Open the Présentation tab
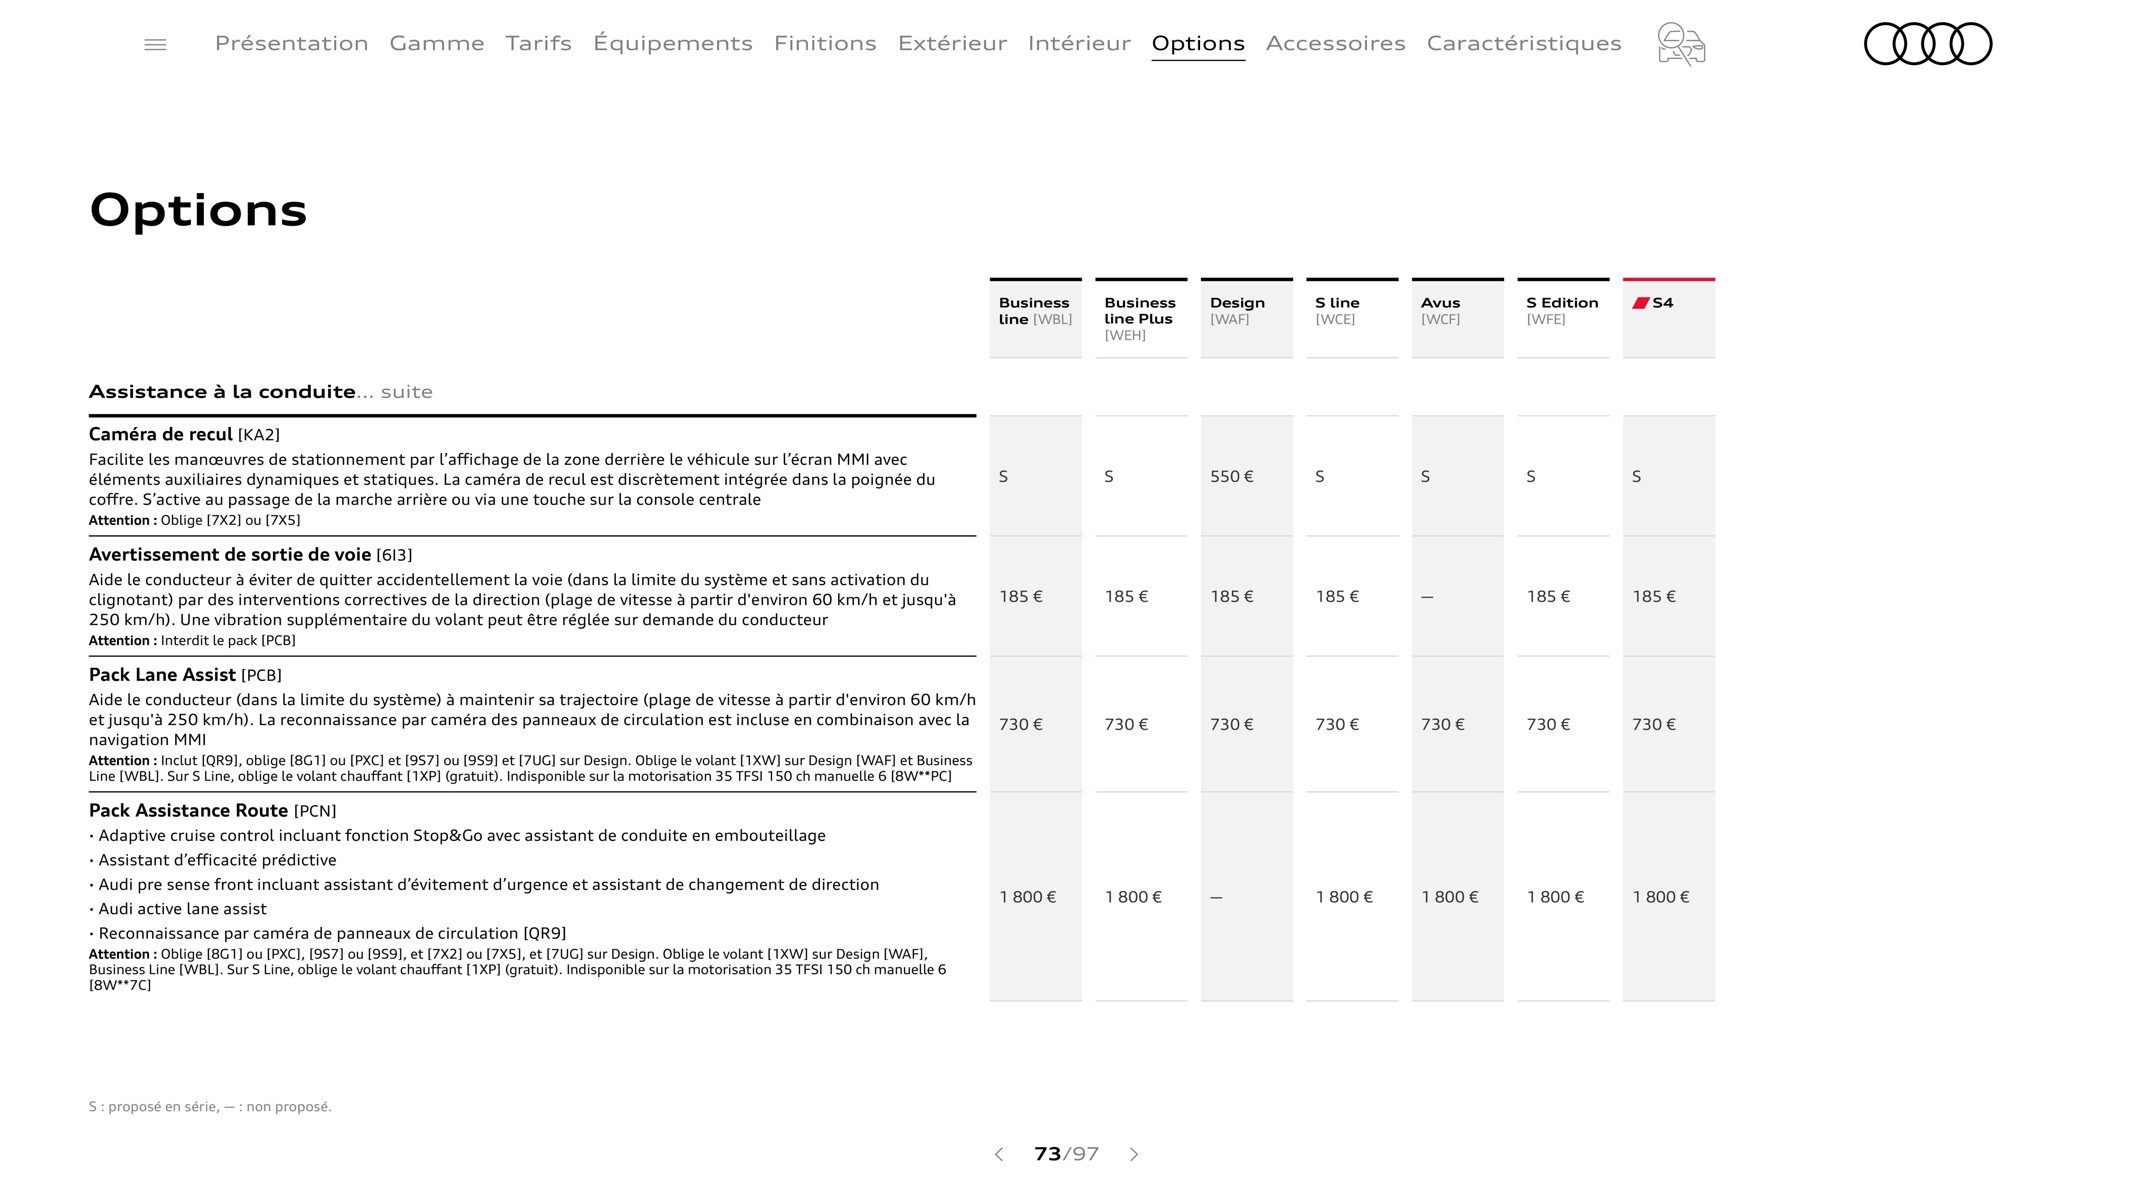The height and width of the screenshot is (1200, 2133). pyautogui.click(x=291, y=43)
